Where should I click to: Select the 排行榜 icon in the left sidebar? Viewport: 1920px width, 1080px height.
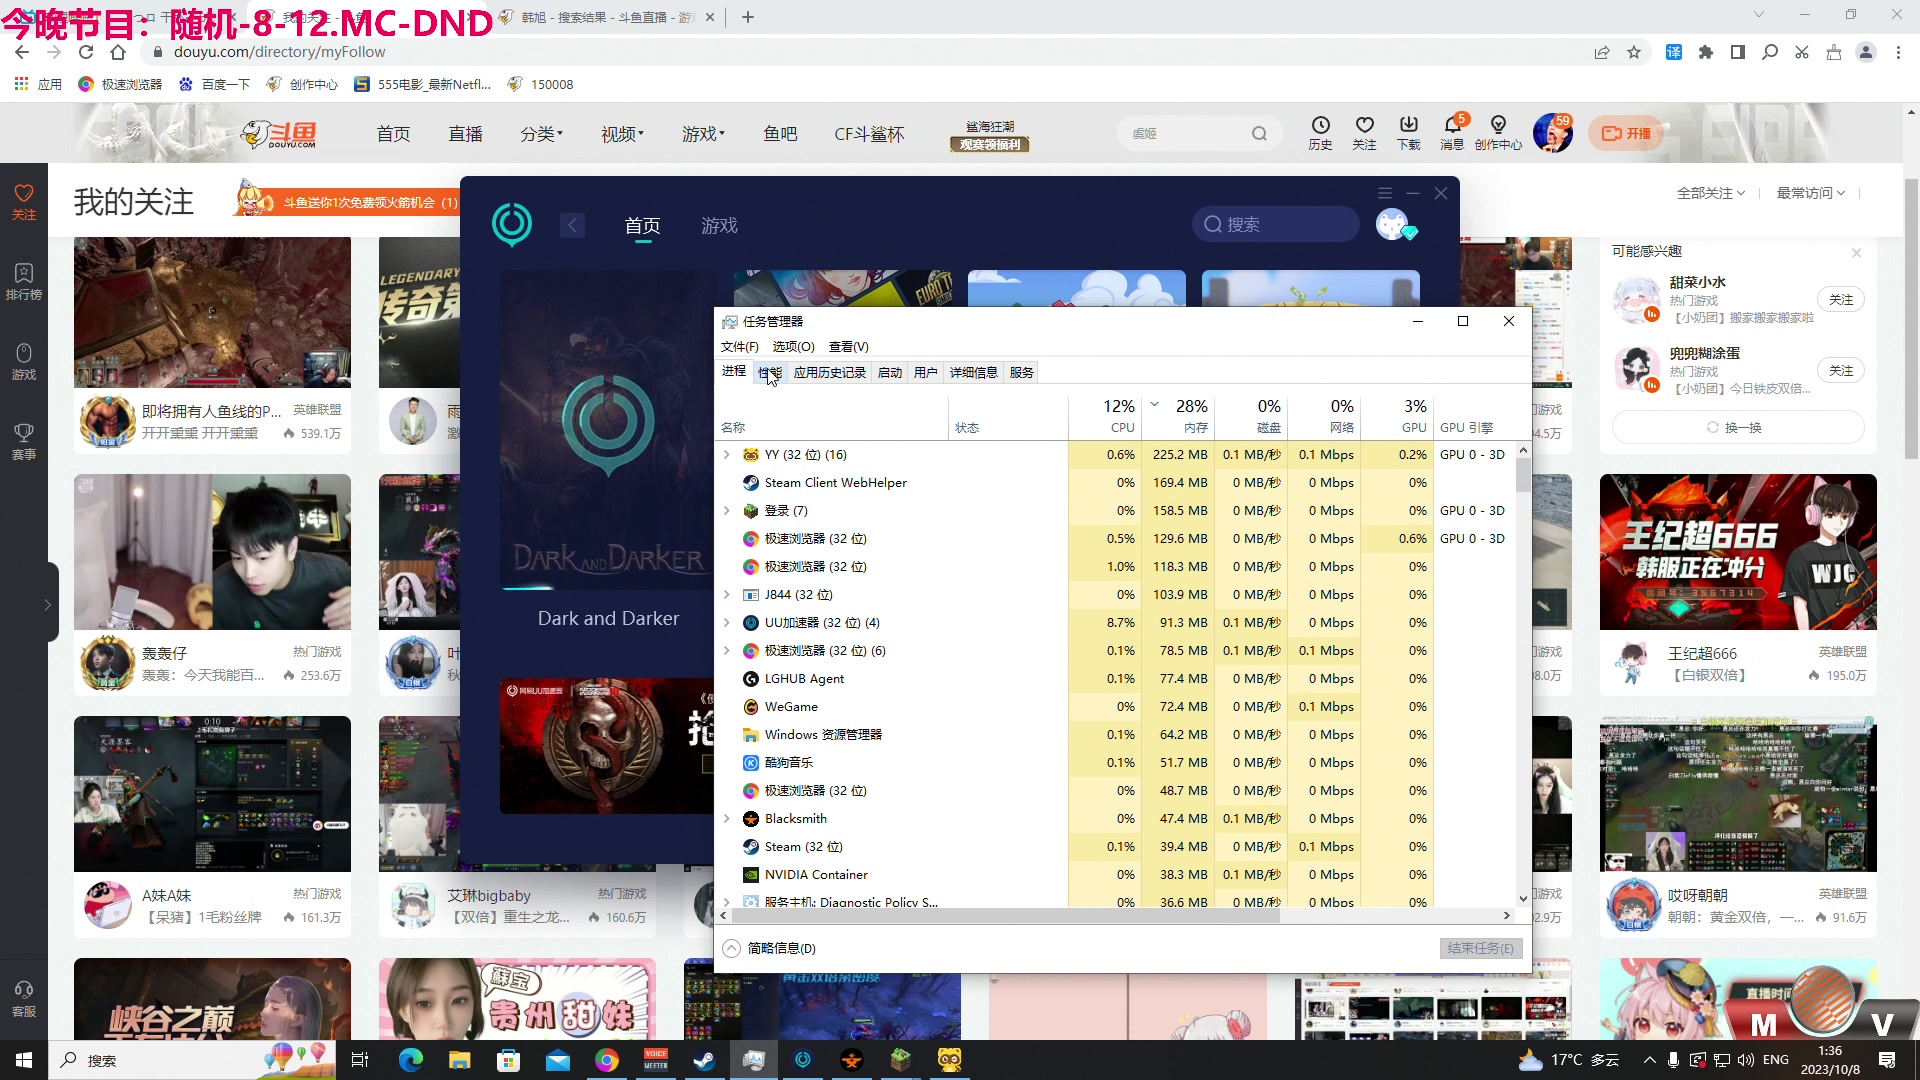coord(23,279)
